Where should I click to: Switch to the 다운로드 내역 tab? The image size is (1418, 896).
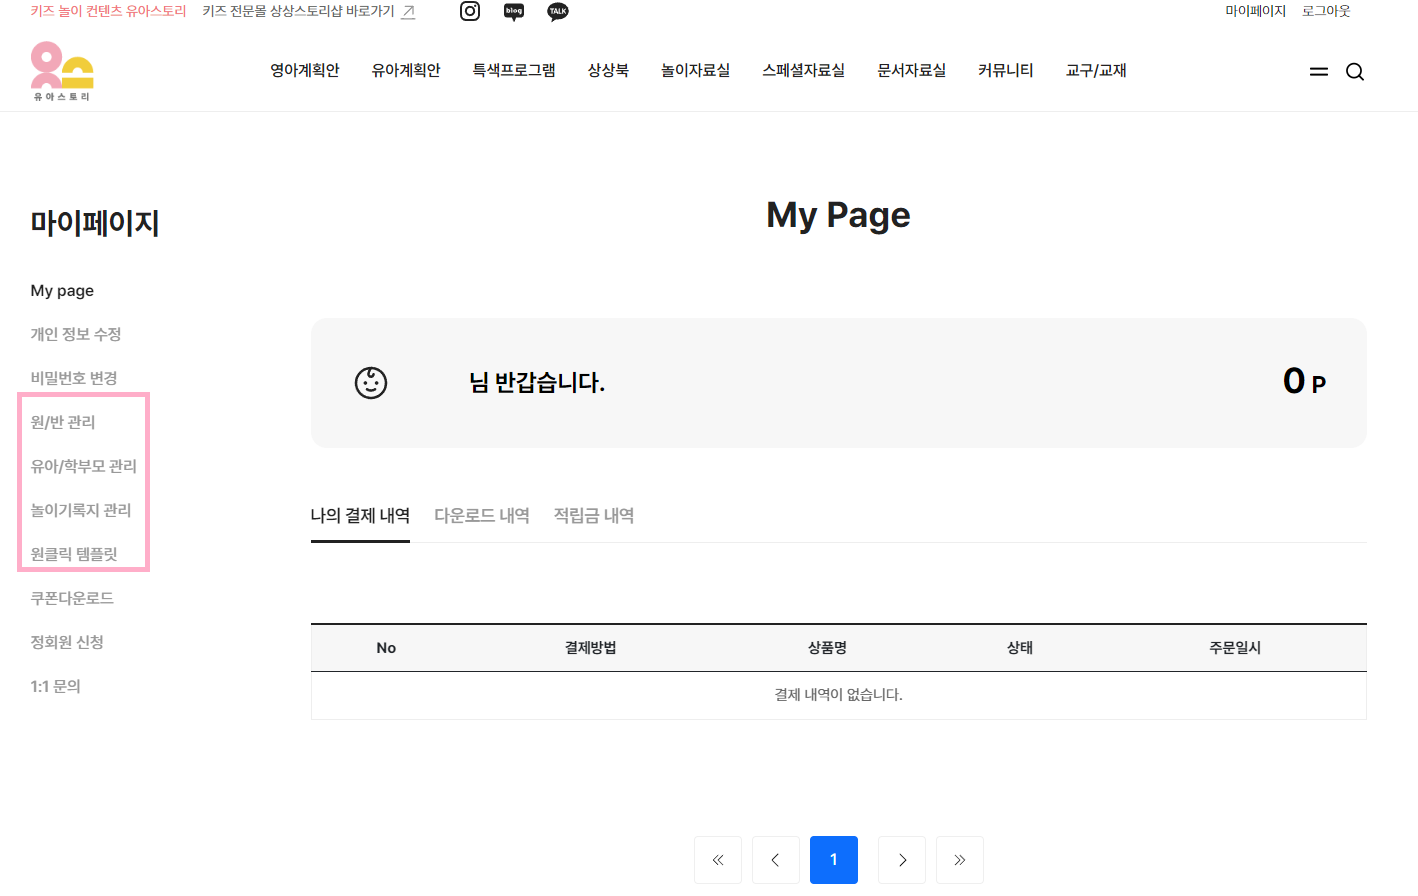pyautogui.click(x=482, y=516)
